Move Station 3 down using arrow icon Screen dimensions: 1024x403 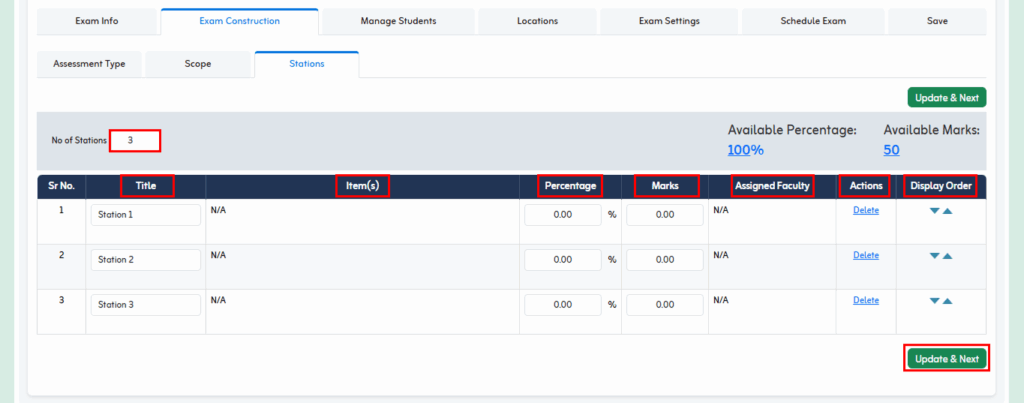[935, 301]
